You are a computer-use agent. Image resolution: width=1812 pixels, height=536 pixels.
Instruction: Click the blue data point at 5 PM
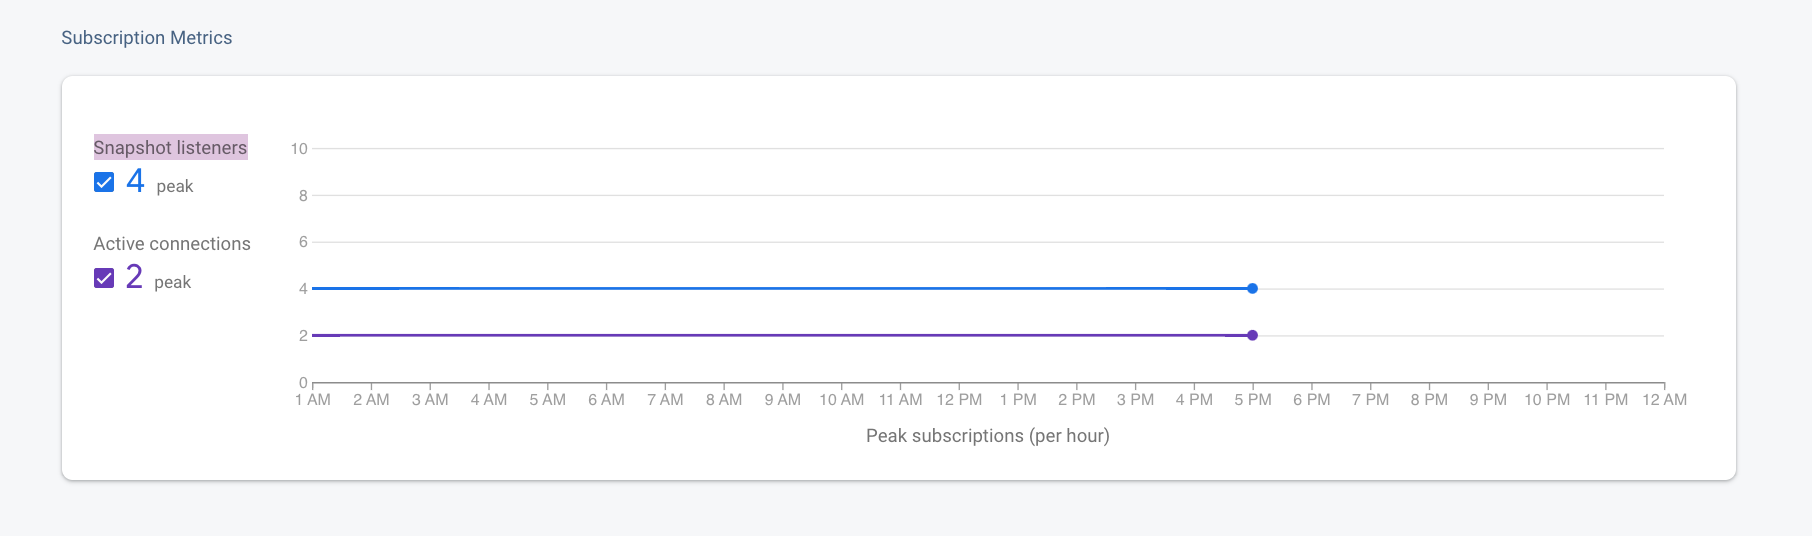tap(1252, 288)
